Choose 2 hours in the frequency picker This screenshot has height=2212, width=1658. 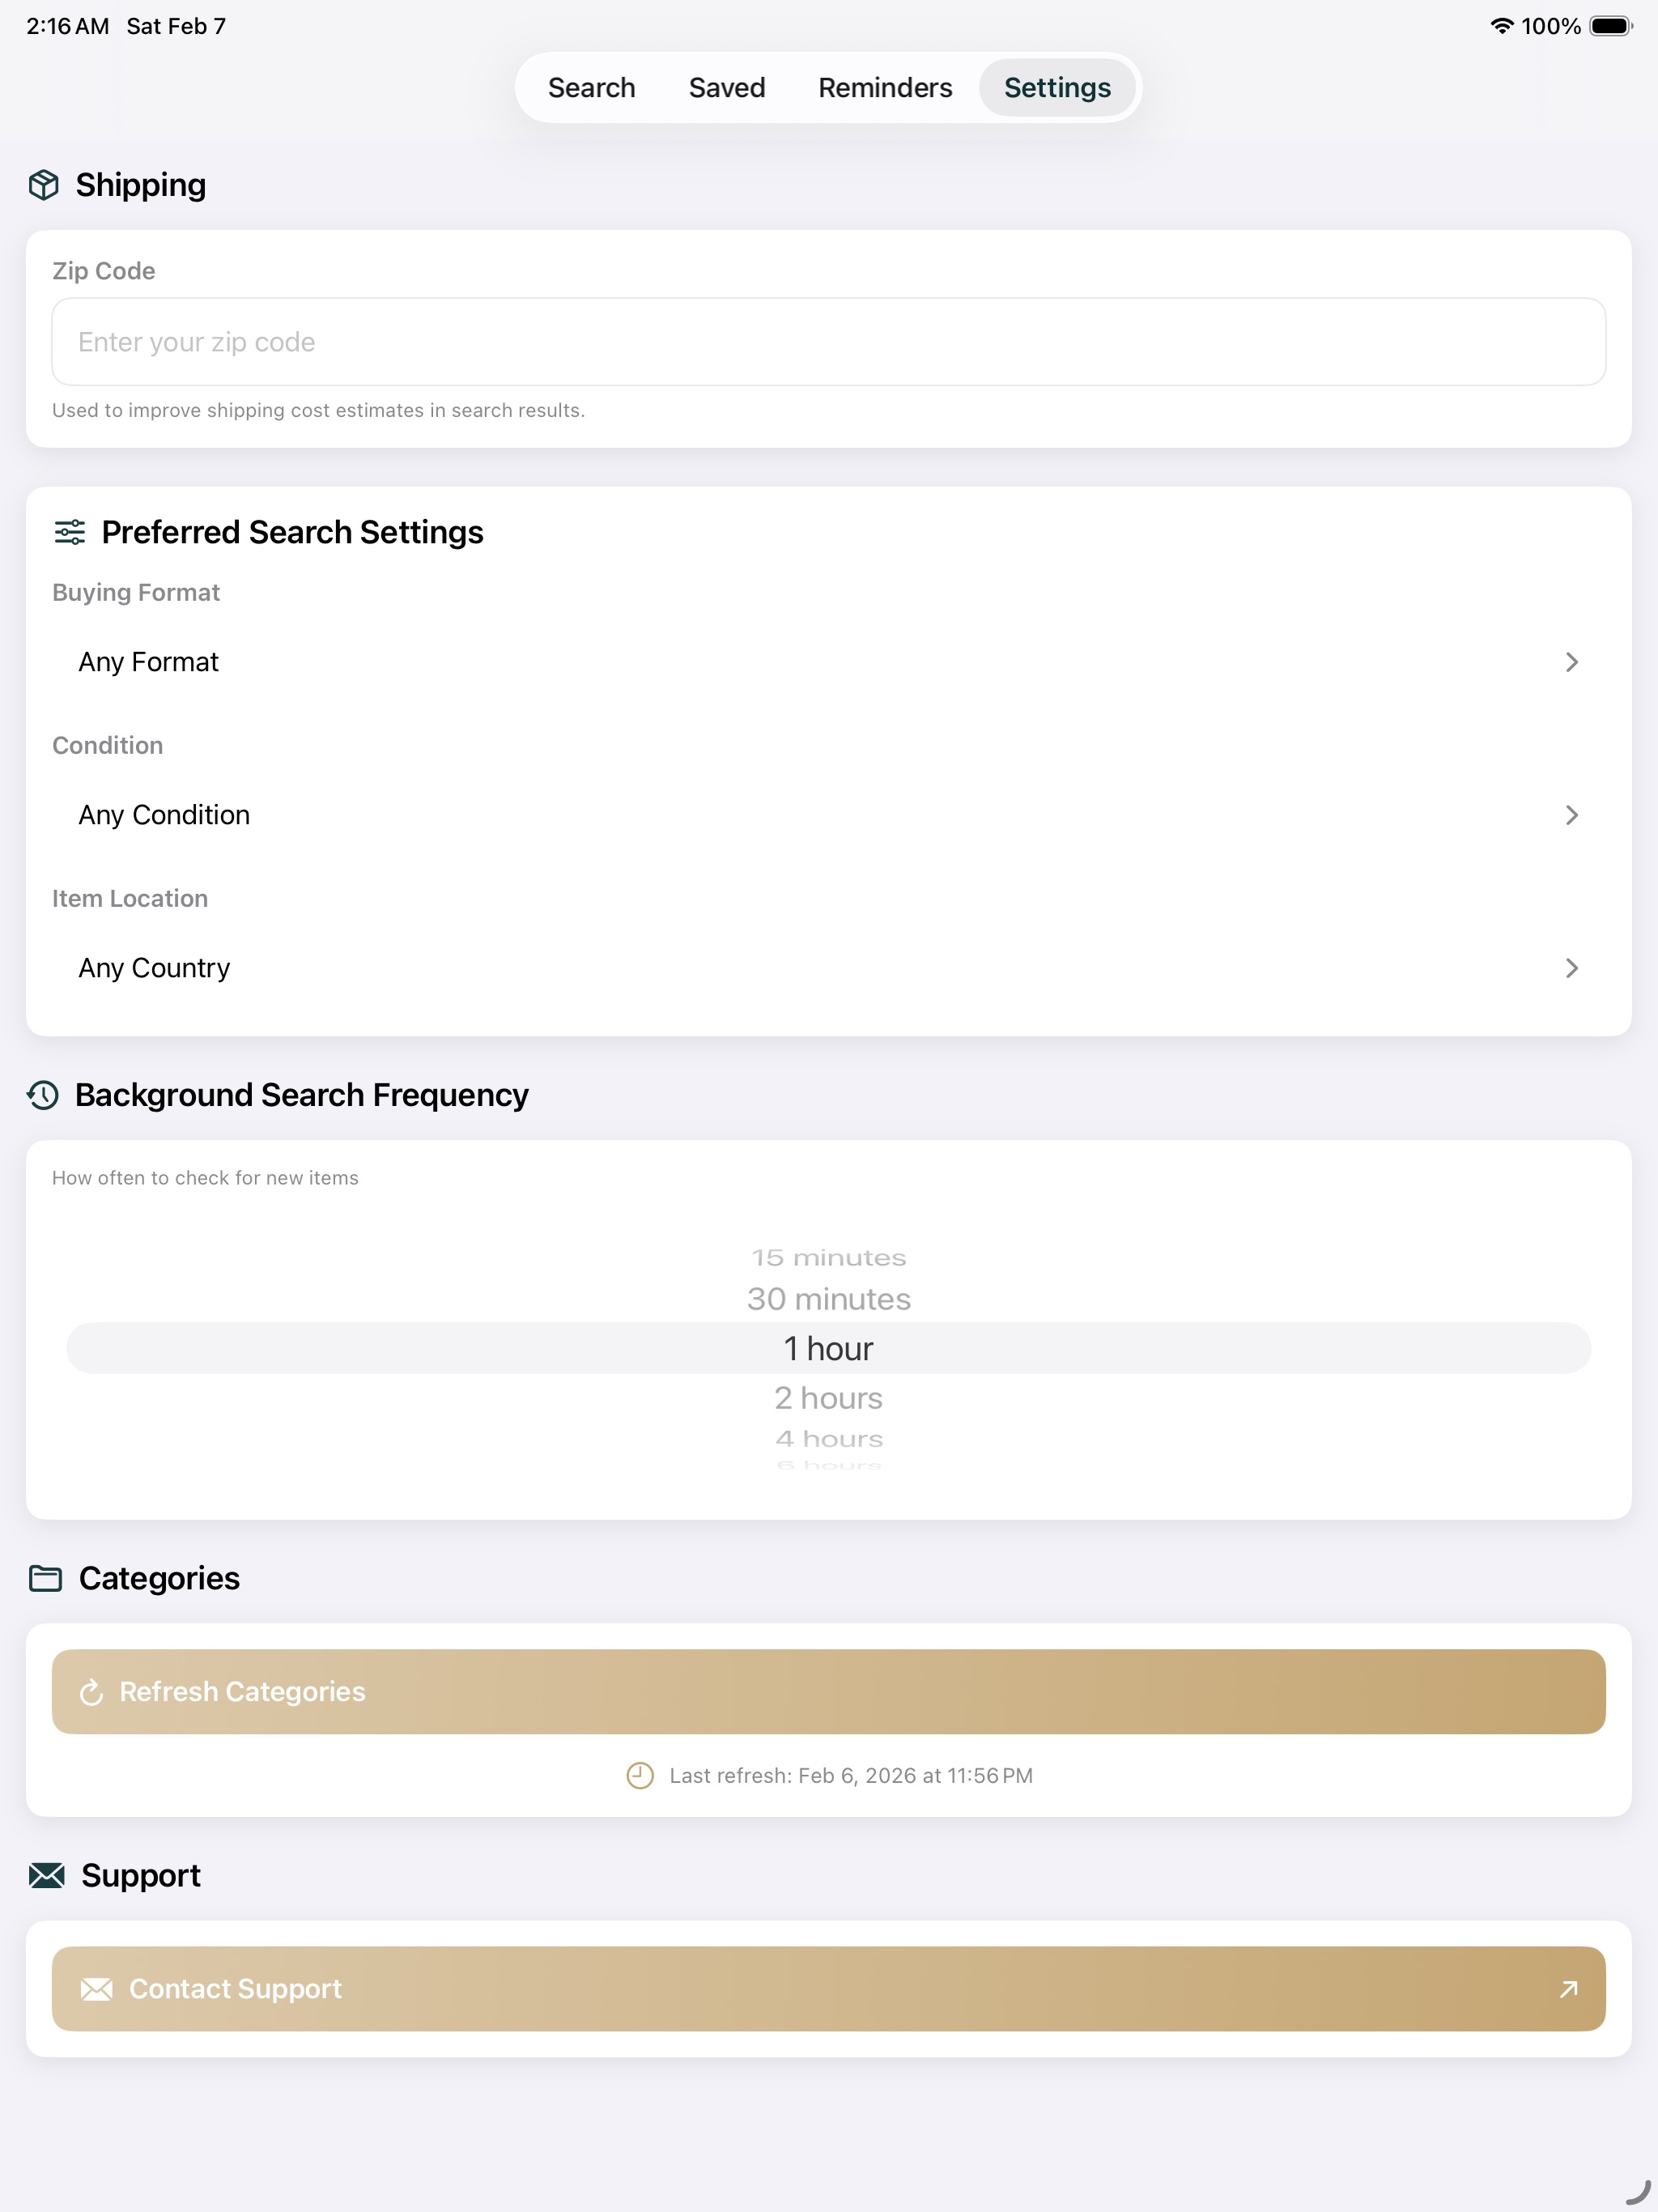point(829,1398)
